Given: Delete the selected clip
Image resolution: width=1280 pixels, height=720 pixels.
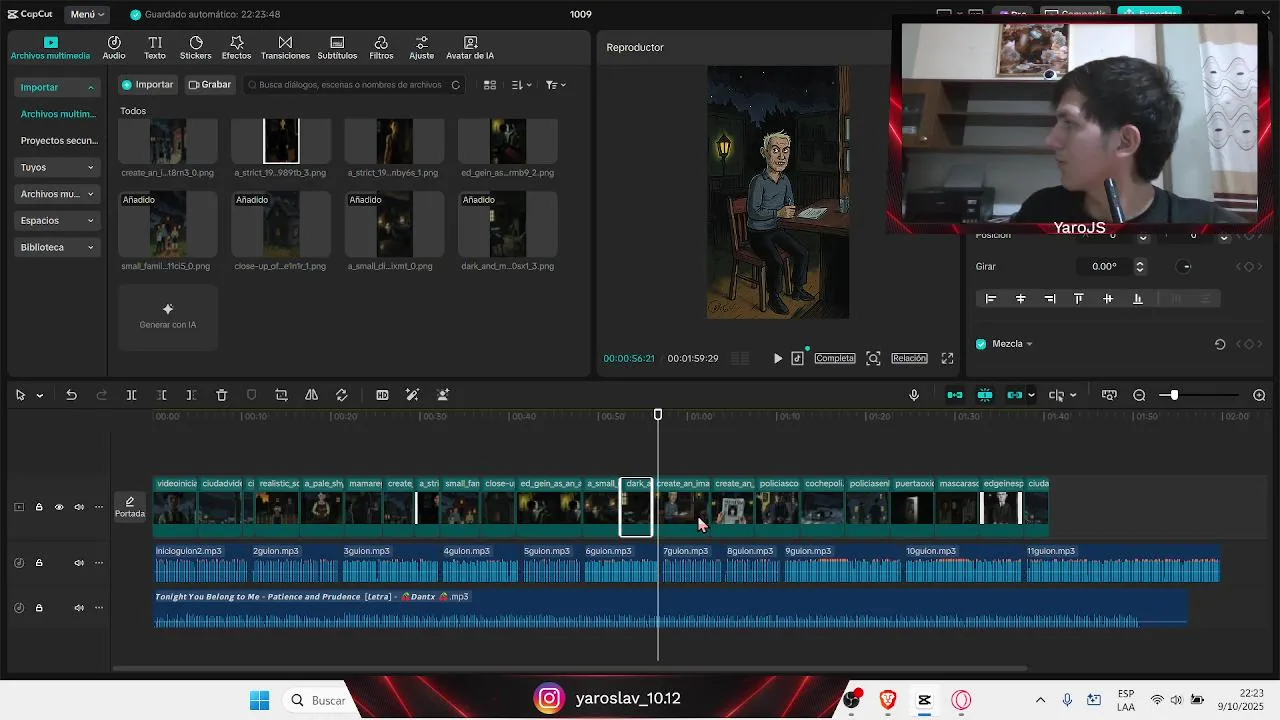Looking at the screenshot, I should tap(222, 395).
